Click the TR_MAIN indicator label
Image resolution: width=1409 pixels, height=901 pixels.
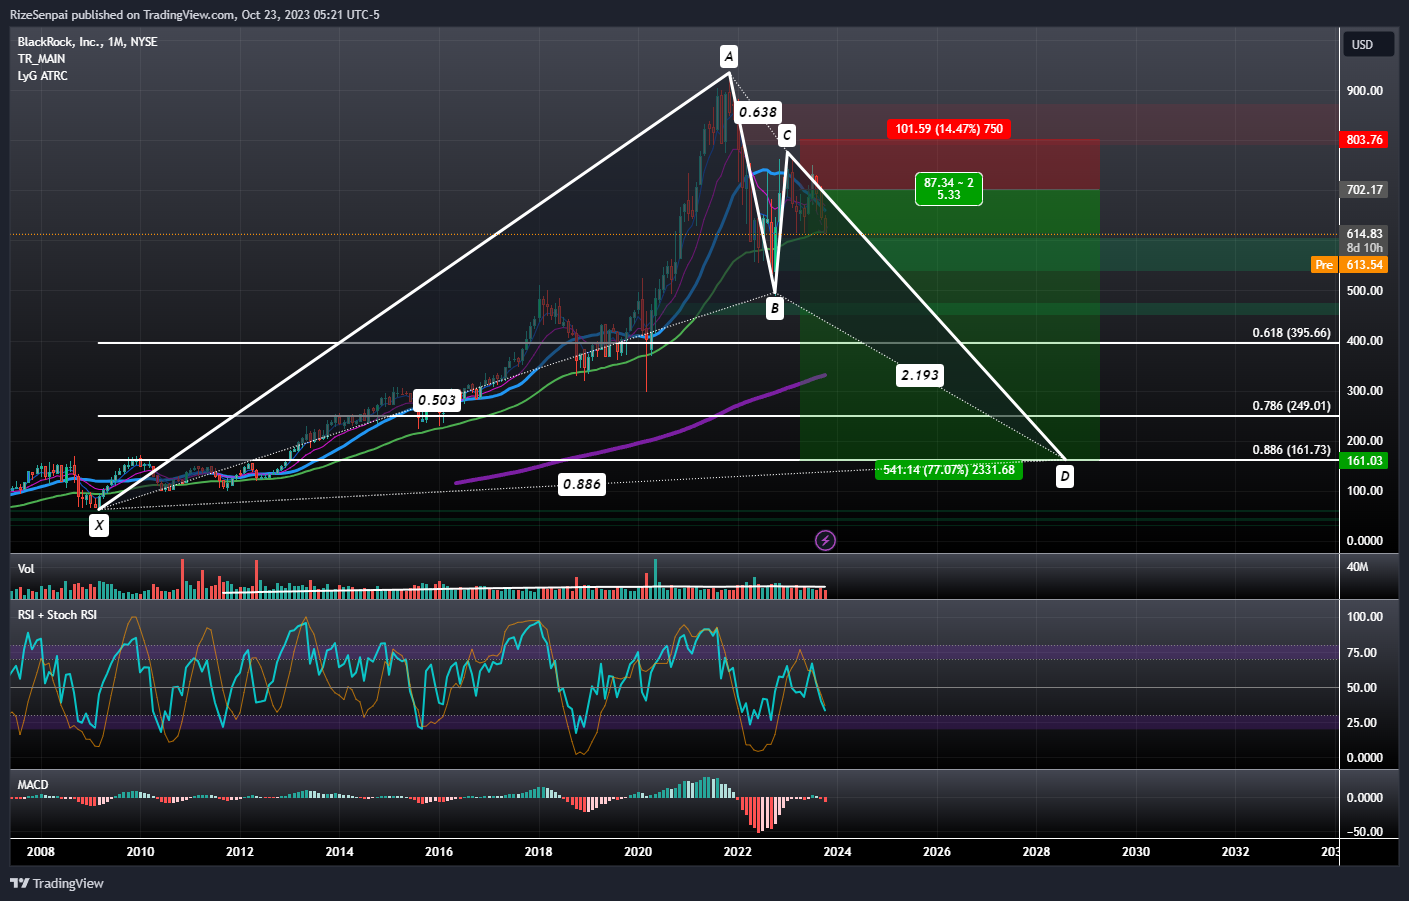[41, 59]
